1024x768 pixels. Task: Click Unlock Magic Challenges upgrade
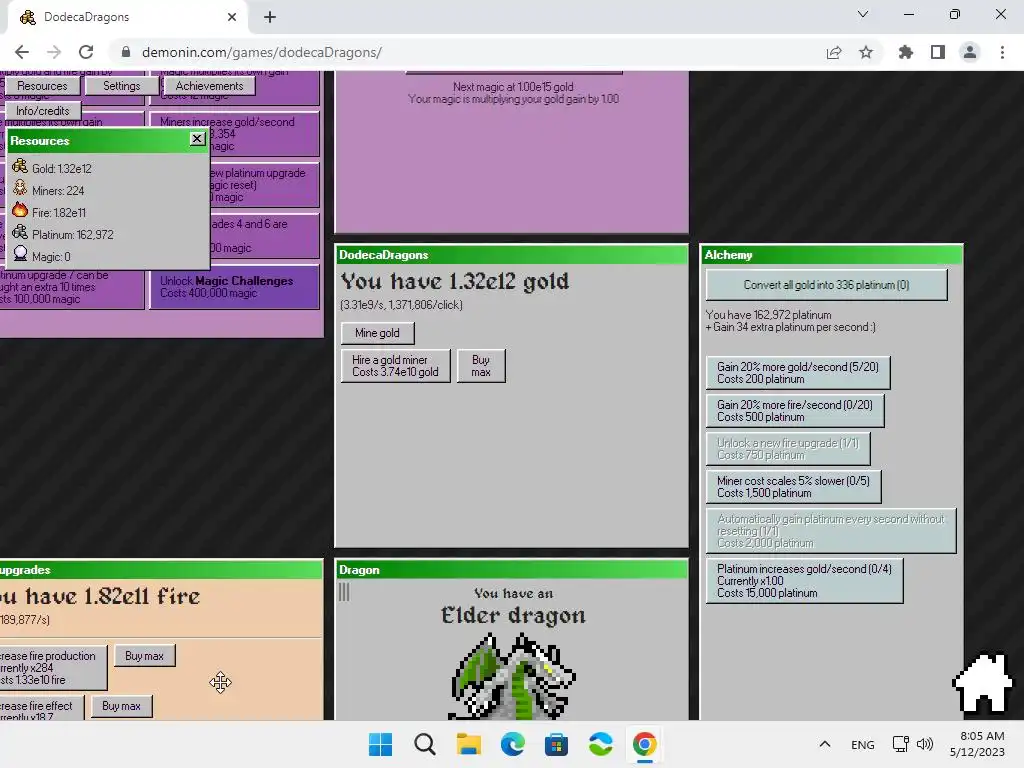[x=234, y=287]
